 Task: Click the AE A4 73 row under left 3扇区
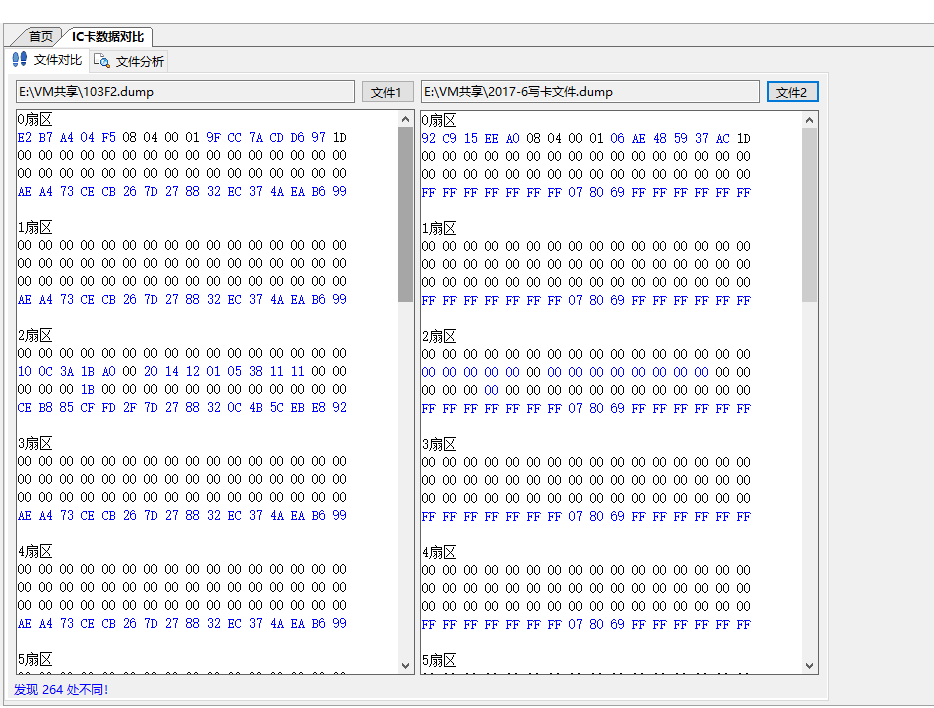point(182,516)
